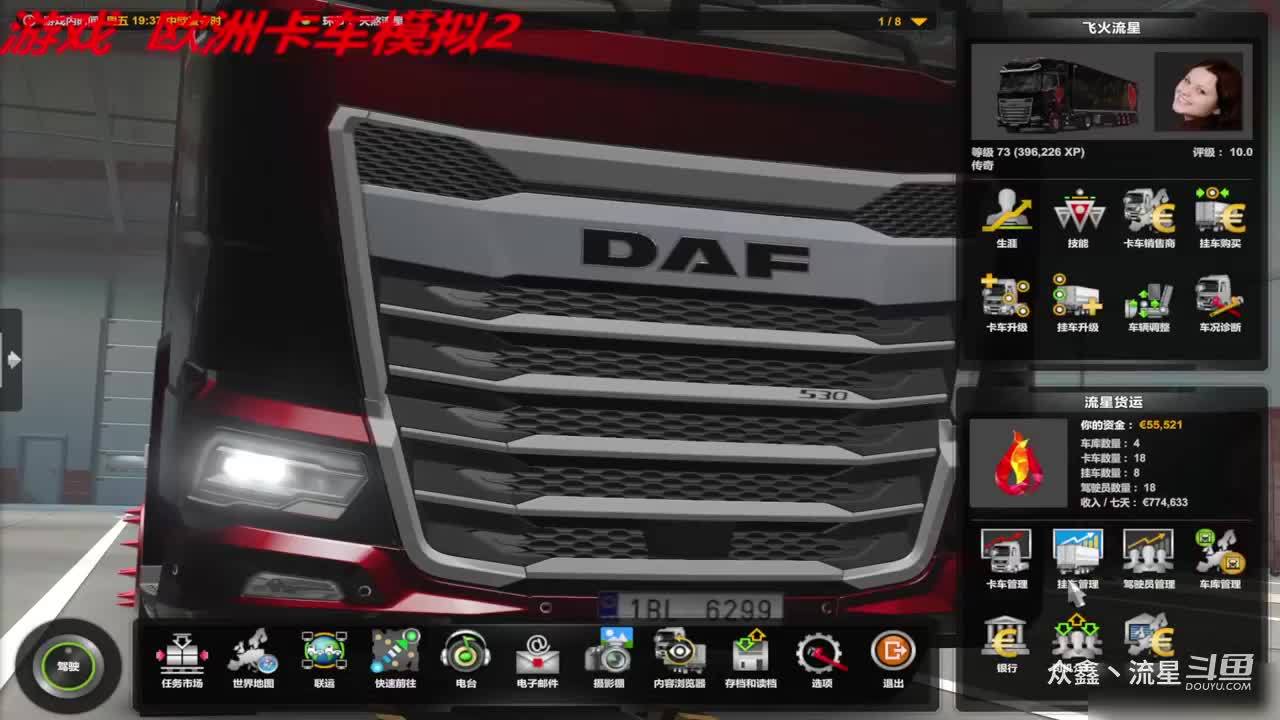1280x720 pixels.
Task: Click 收入 / 七天 €774,633 income
Action: pyautogui.click(x=1134, y=503)
